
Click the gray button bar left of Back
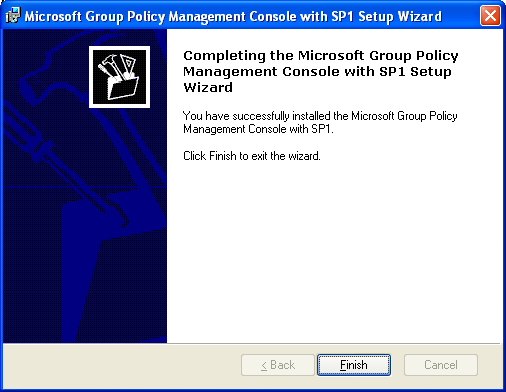point(122,365)
